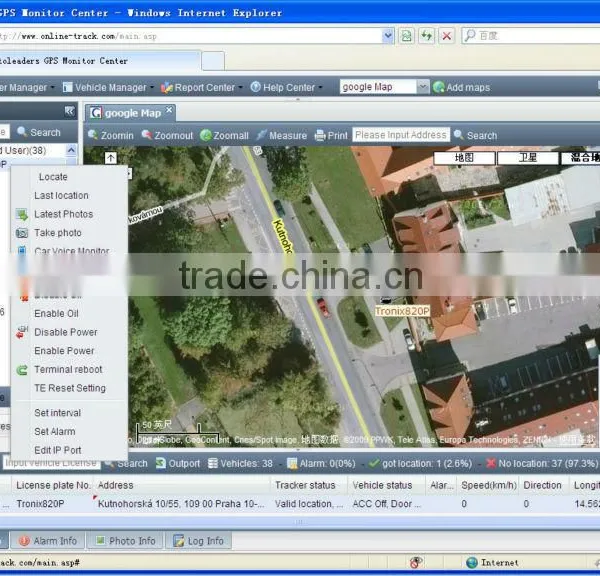This screenshot has width=600, height=576.
Task: Switch map to 地图 view
Action: [x=464, y=158]
